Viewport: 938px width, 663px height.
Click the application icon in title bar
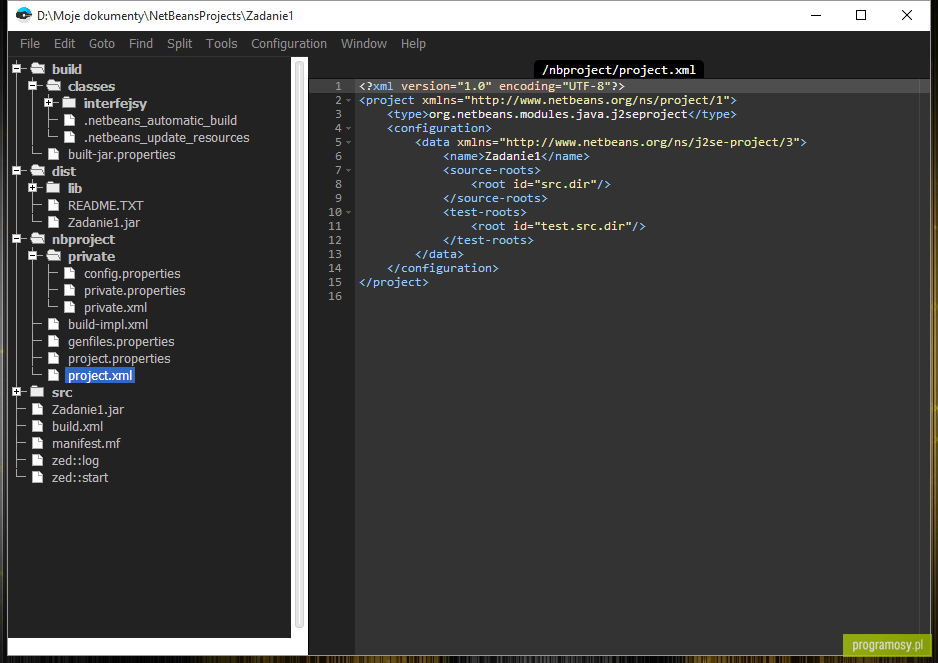point(23,15)
